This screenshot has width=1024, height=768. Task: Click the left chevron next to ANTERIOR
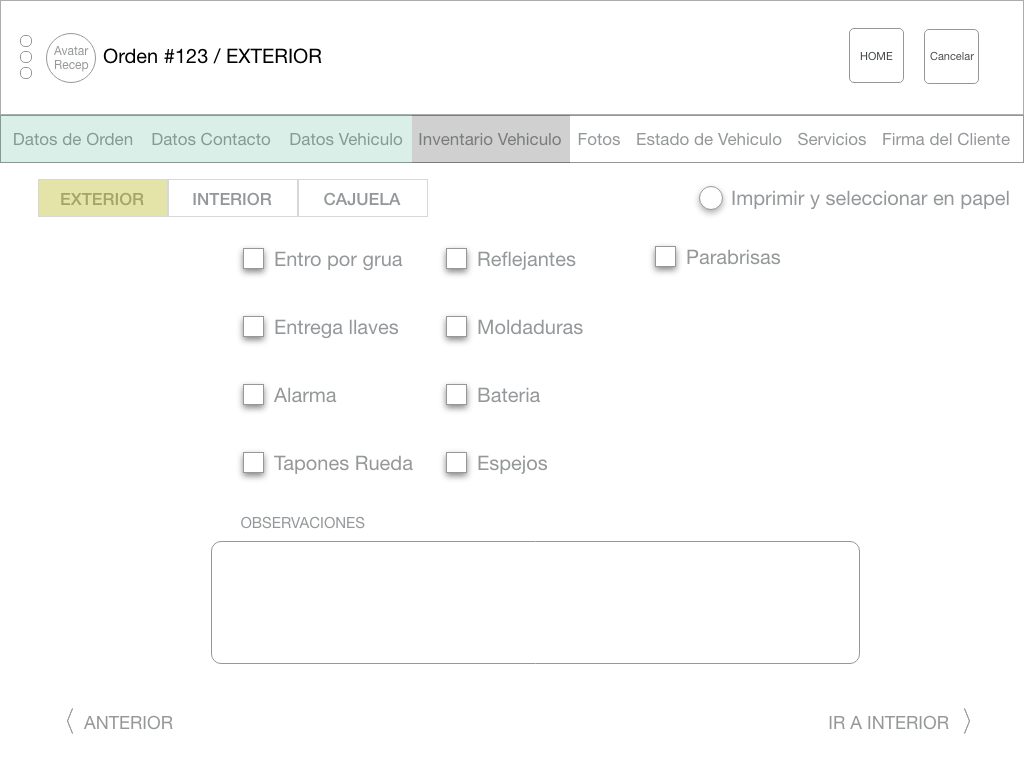click(70, 722)
